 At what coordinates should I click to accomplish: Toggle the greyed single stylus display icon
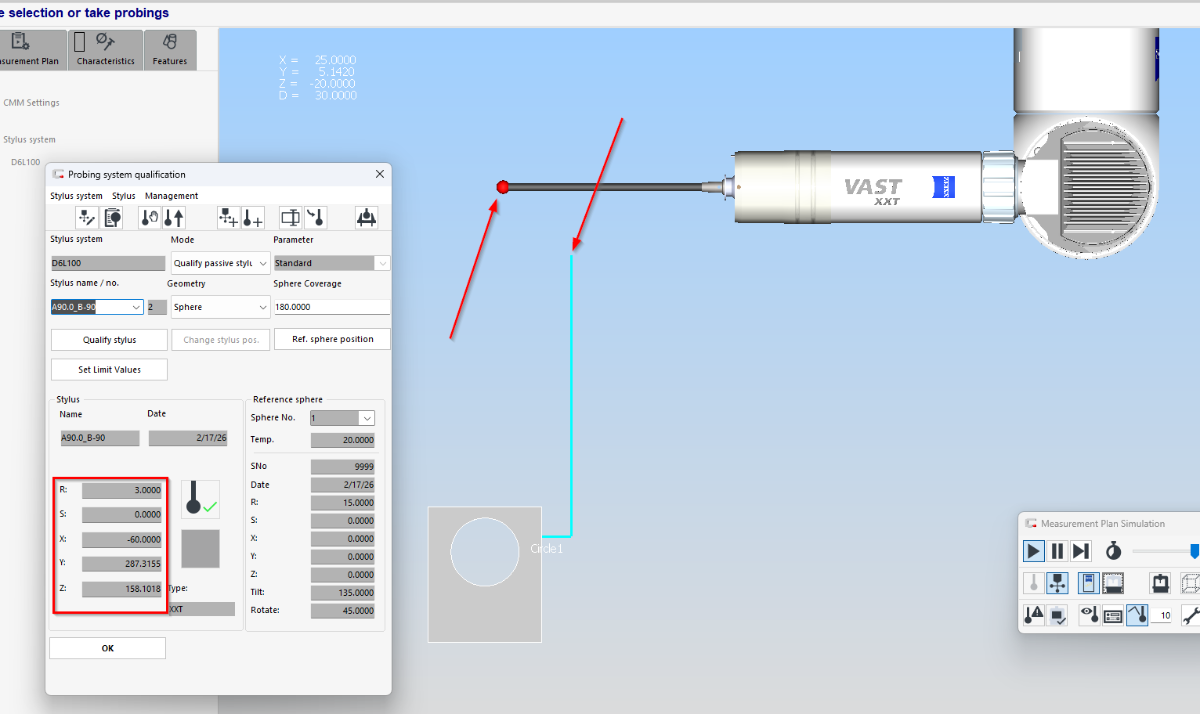(x=1034, y=583)
